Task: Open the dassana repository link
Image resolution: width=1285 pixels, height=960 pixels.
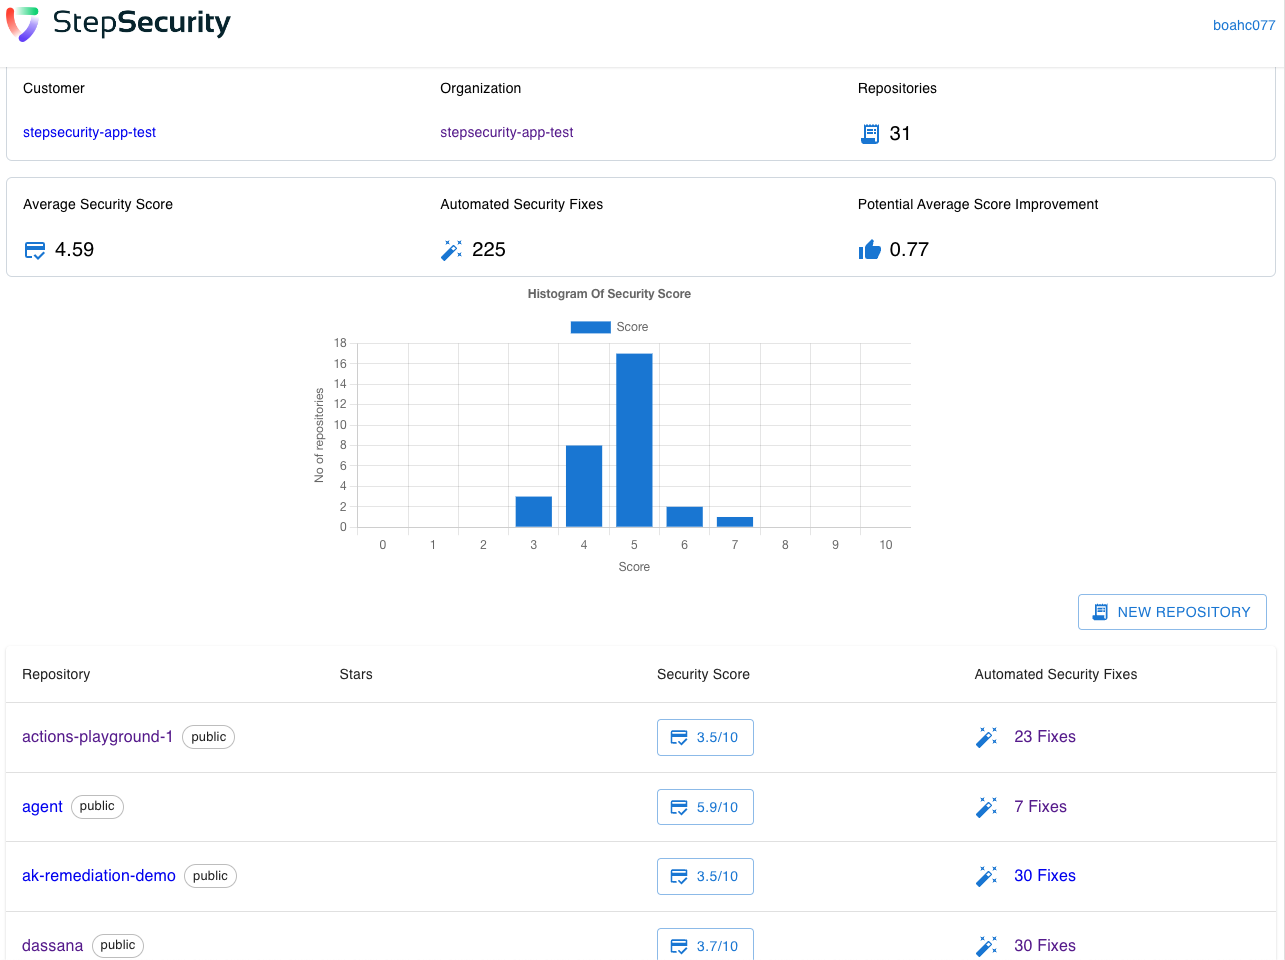Action: click(52, 946)
